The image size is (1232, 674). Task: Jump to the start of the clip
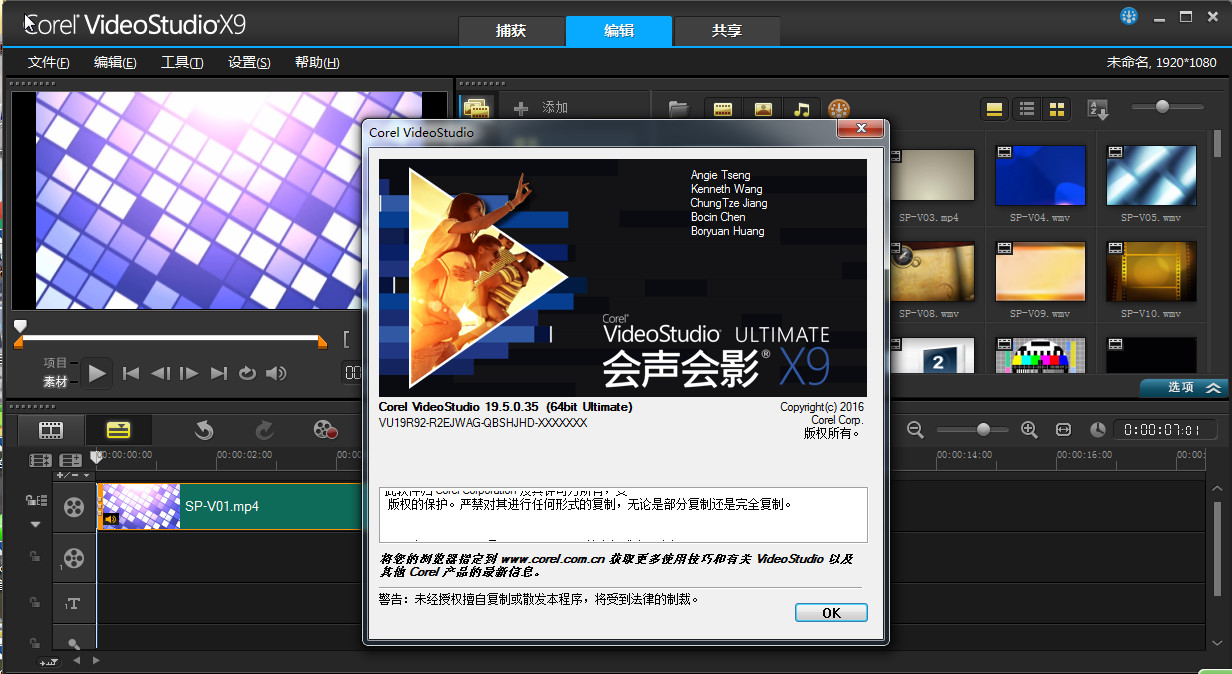pos(131,373)
